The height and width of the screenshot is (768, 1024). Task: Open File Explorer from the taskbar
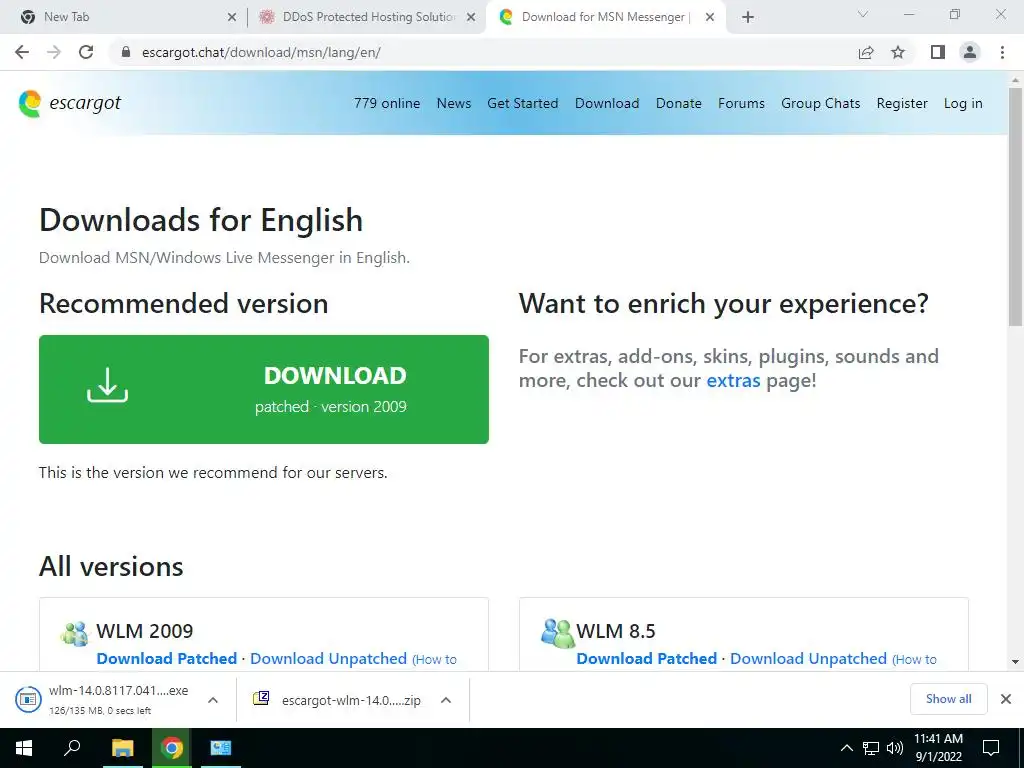122,748
